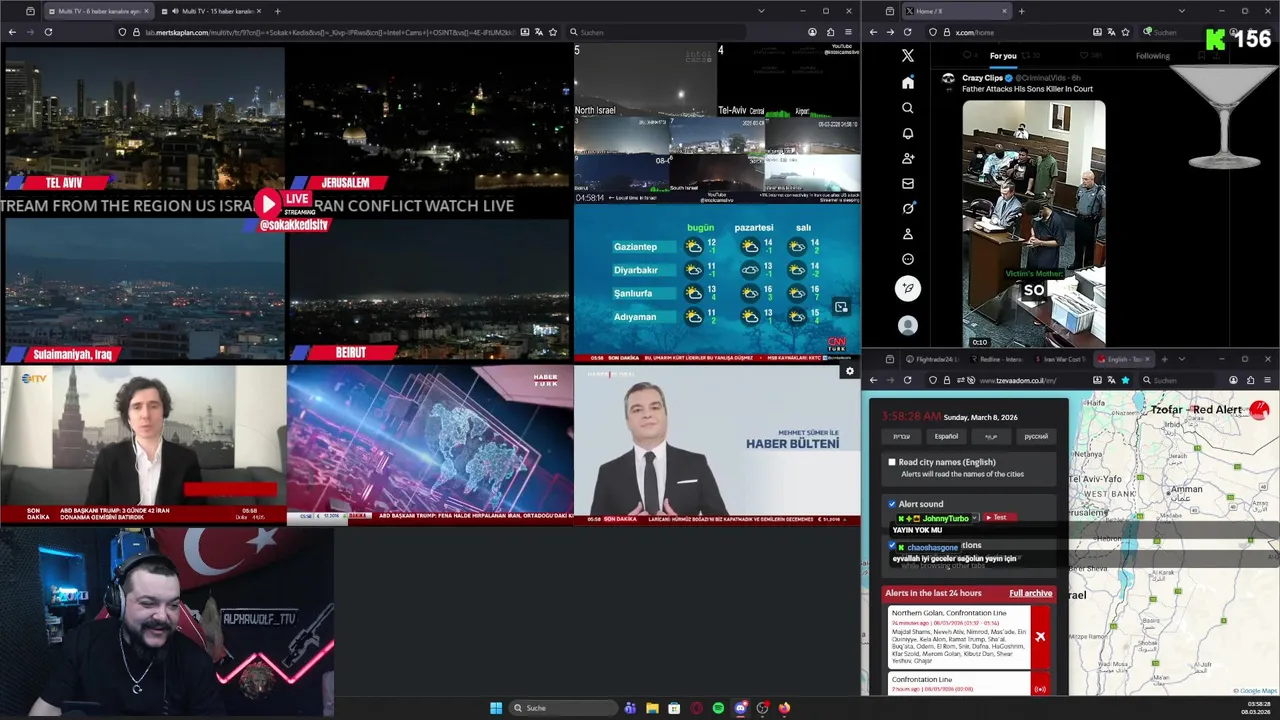Open Firefox from the taskbar
The width and height of the screenshot is (1280, 720).
[x=784, y=708]
